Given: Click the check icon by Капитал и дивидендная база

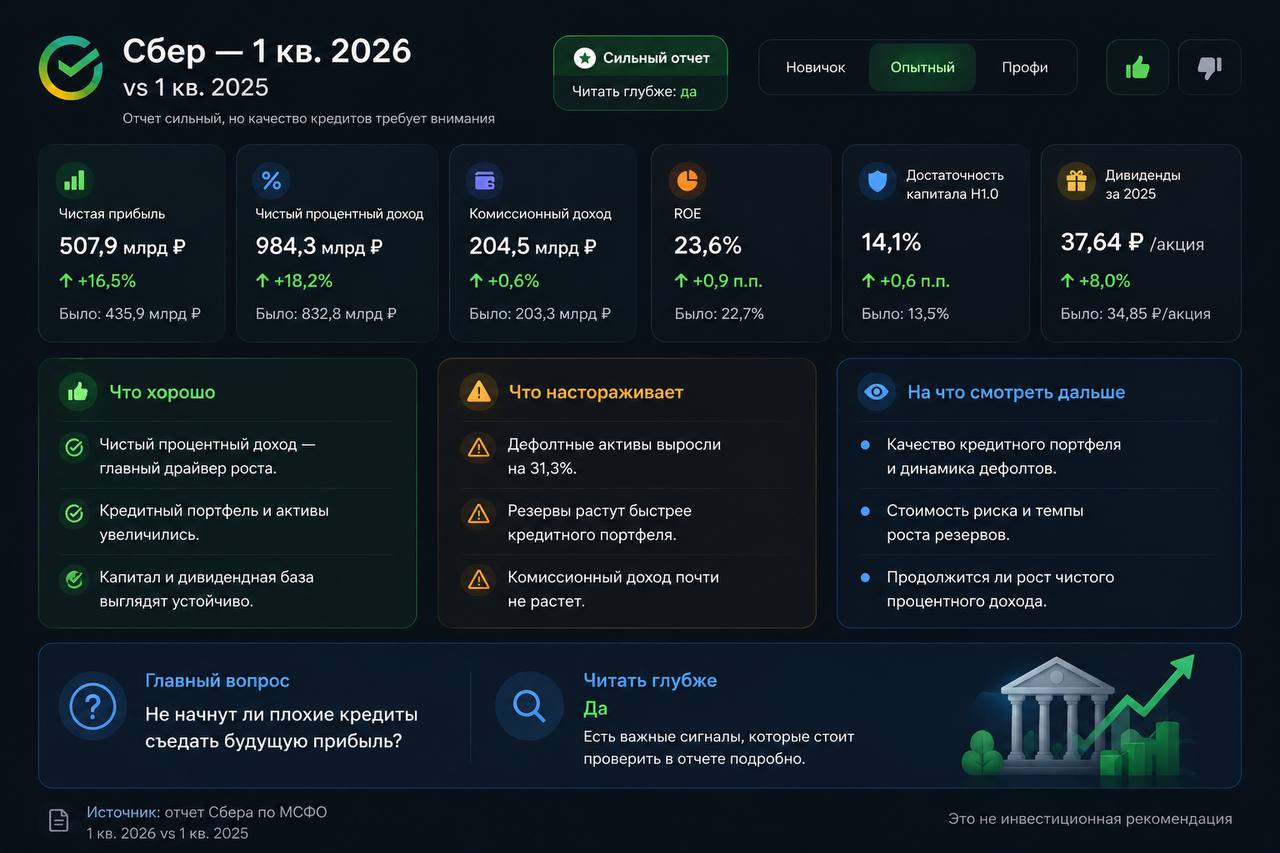Looking at the screenshot, I should point(74,579).
